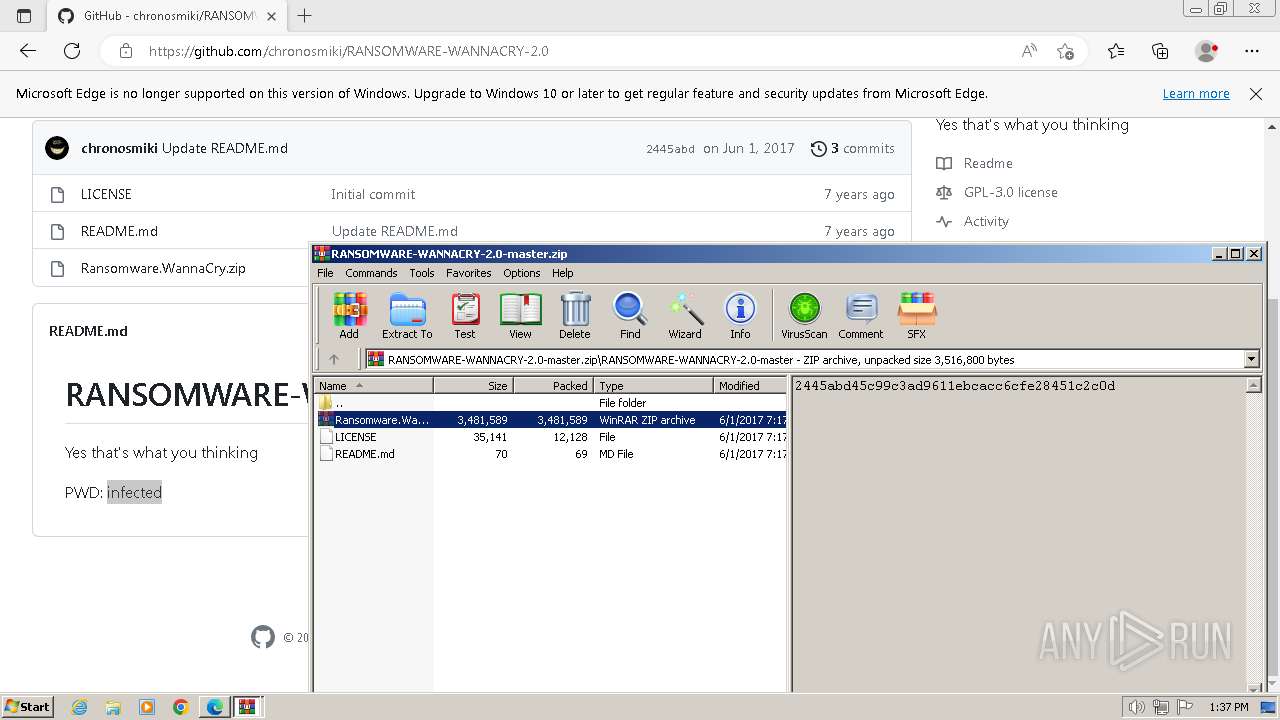1280x720 pixels.
Task: Open the Tools menu
Action: [422, 273]
